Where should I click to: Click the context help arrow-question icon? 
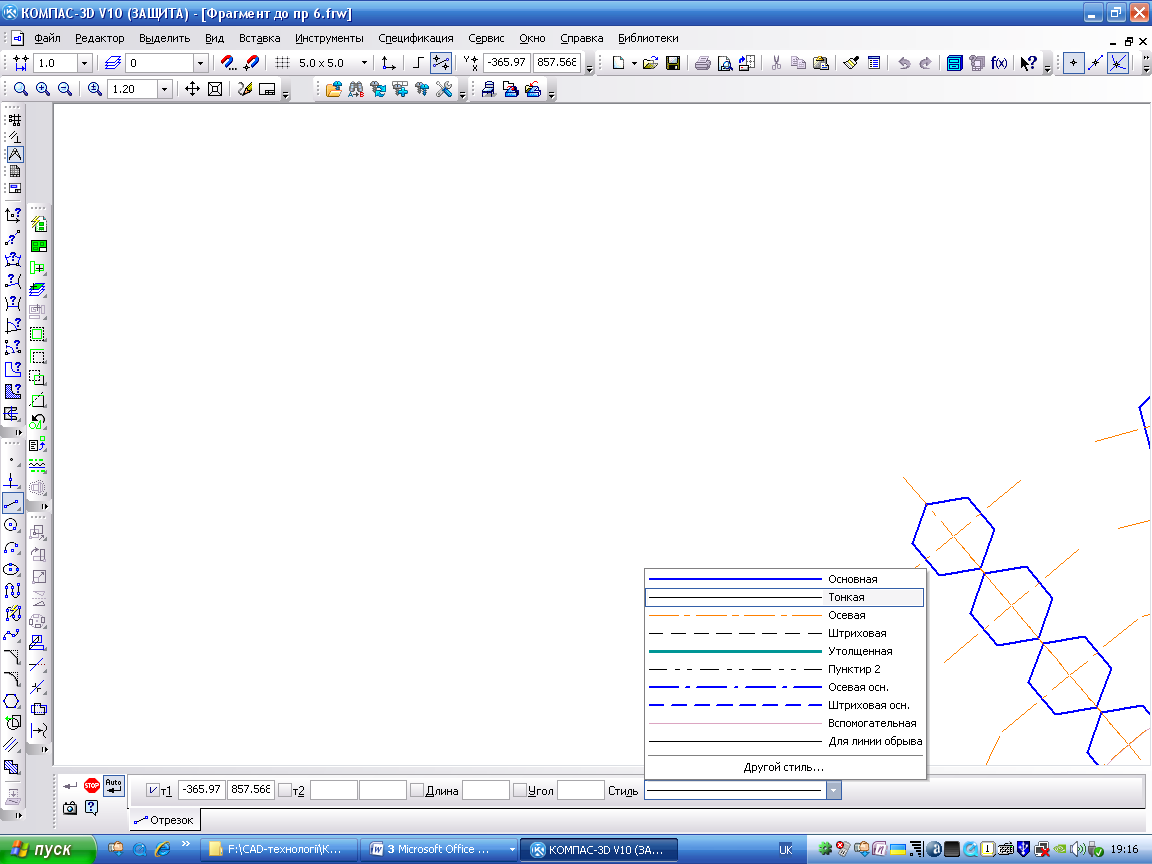(x=1028, y=63)
